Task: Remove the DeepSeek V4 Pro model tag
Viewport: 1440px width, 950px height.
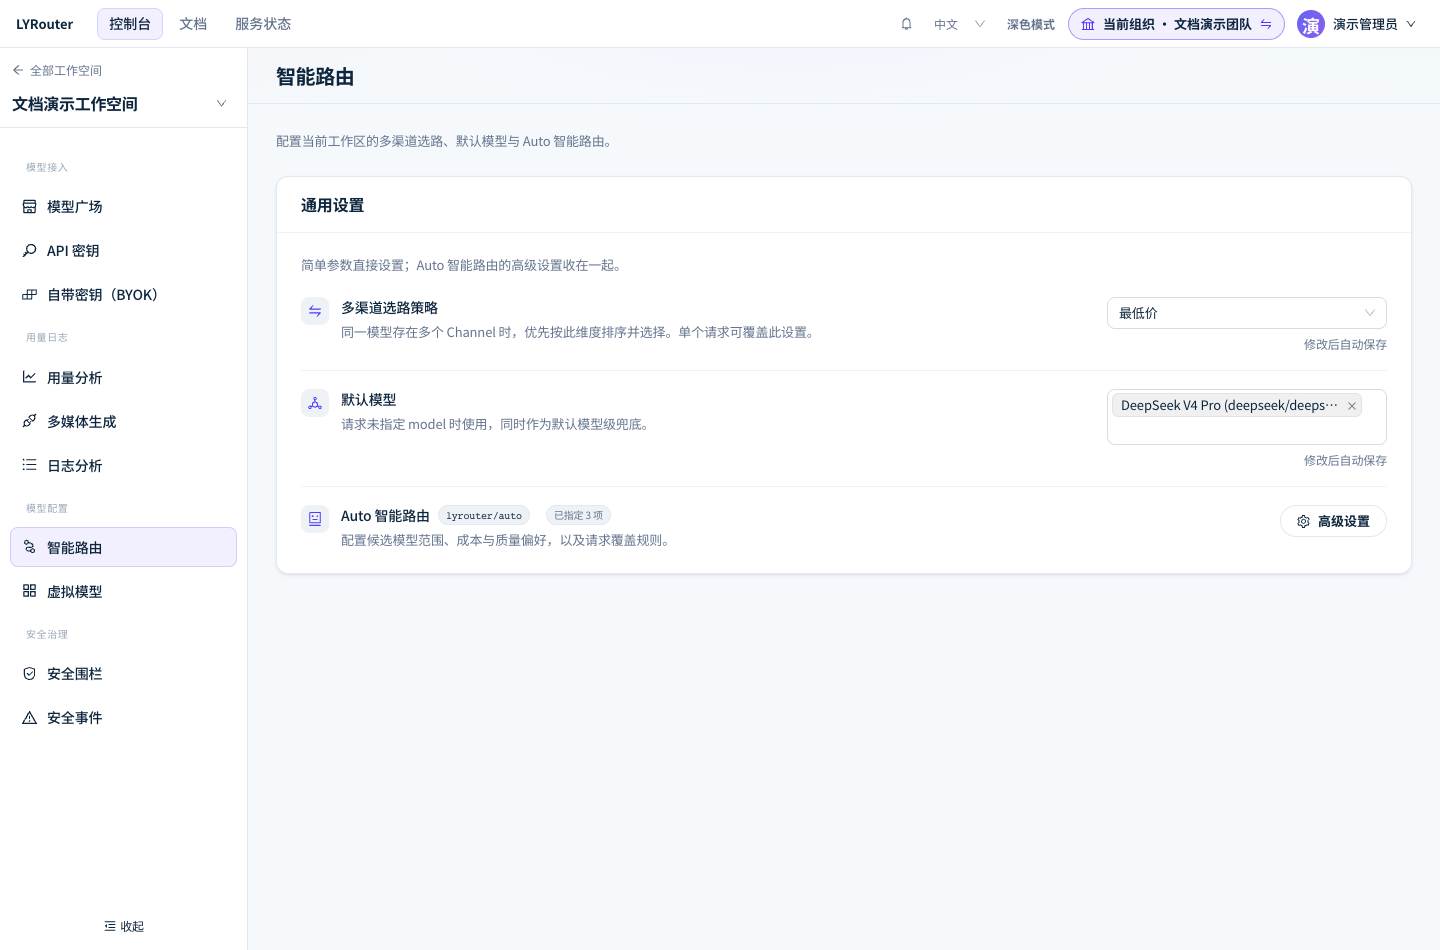Action: click(1352, 406)
